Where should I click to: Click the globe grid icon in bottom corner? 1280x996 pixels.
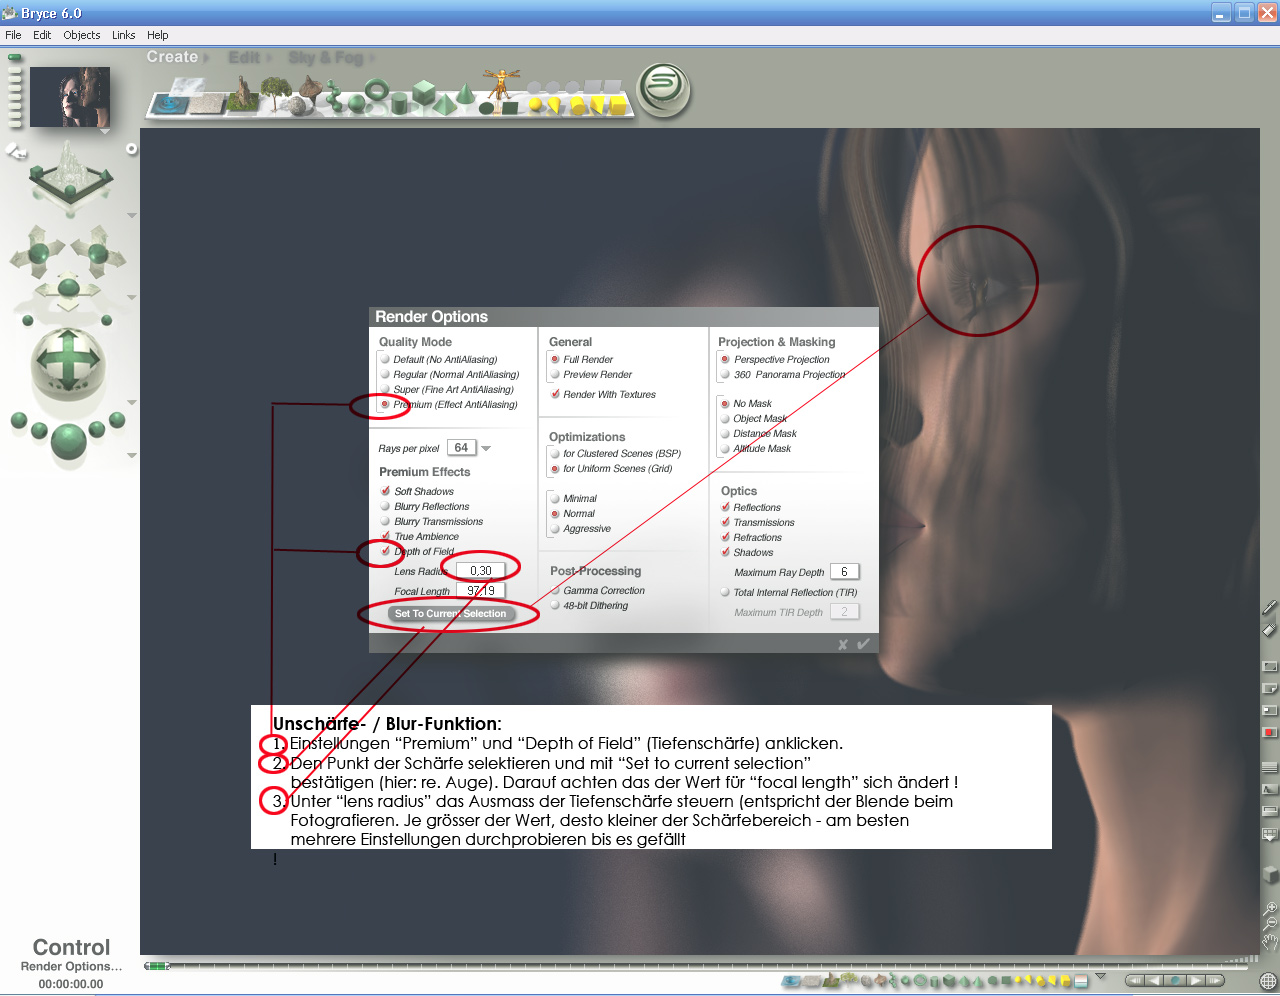pyautogui.click(x=1268, y=981)
